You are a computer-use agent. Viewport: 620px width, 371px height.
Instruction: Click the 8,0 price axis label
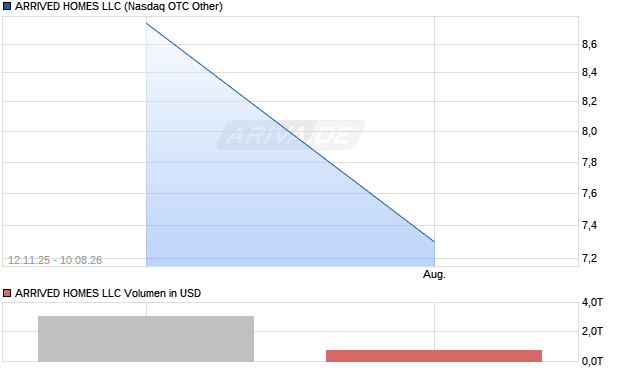[x=589, y=131]
